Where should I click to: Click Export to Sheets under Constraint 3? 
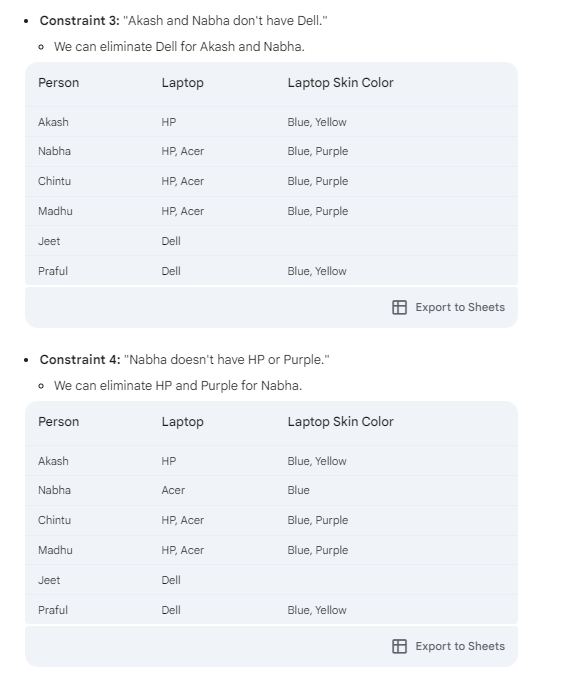460,308
